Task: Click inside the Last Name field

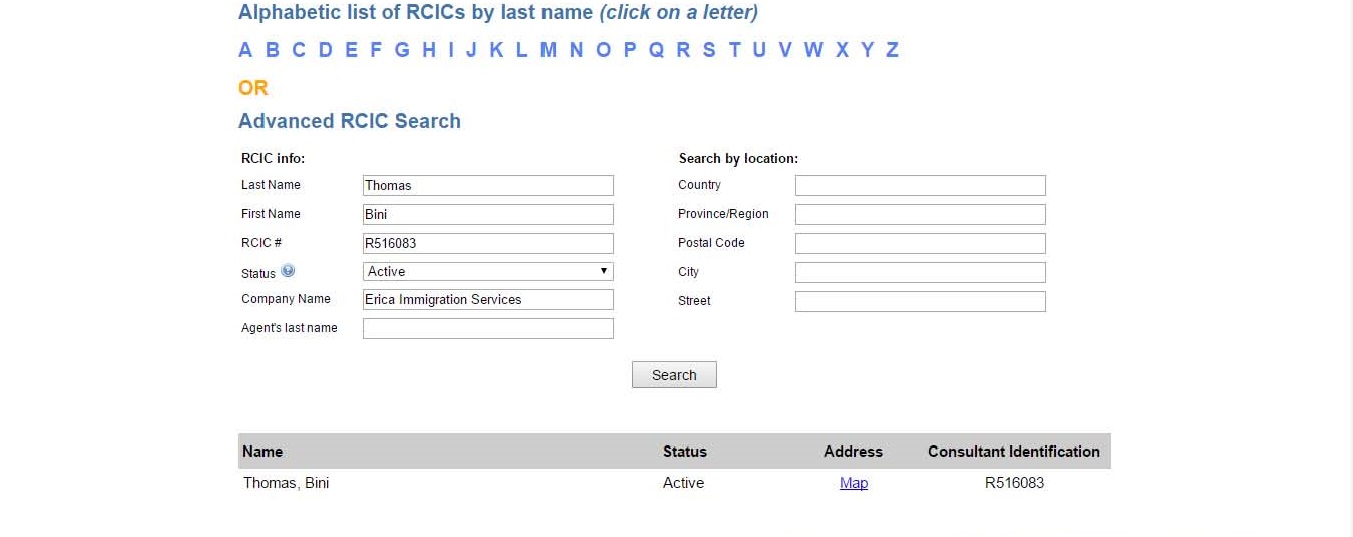Action: 488,185
